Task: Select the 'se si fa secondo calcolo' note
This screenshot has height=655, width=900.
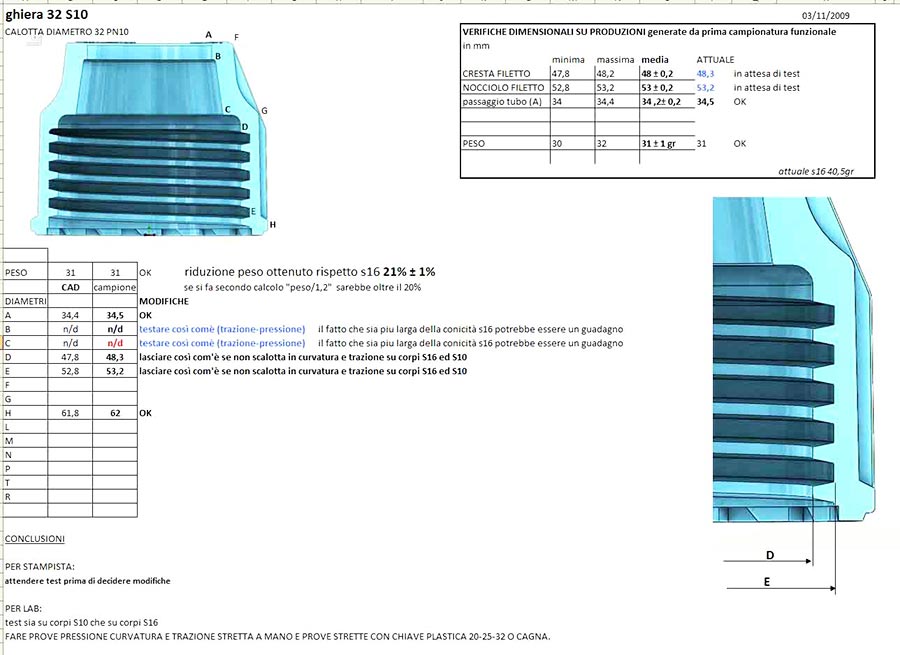Action: point(302,287)
